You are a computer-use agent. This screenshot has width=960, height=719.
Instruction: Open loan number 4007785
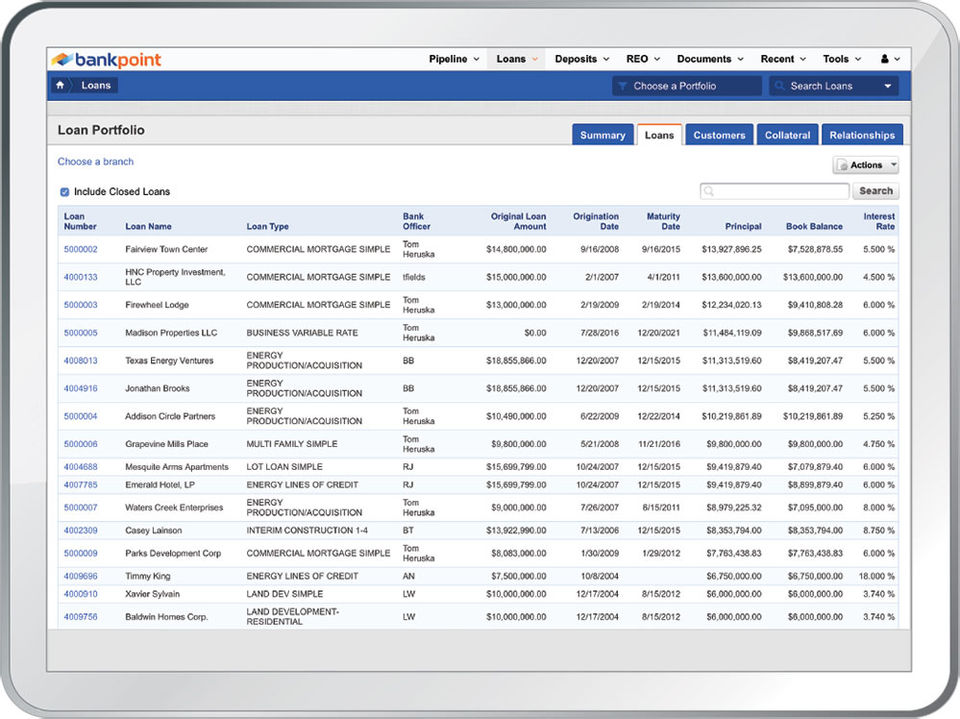tap(81, 485)
